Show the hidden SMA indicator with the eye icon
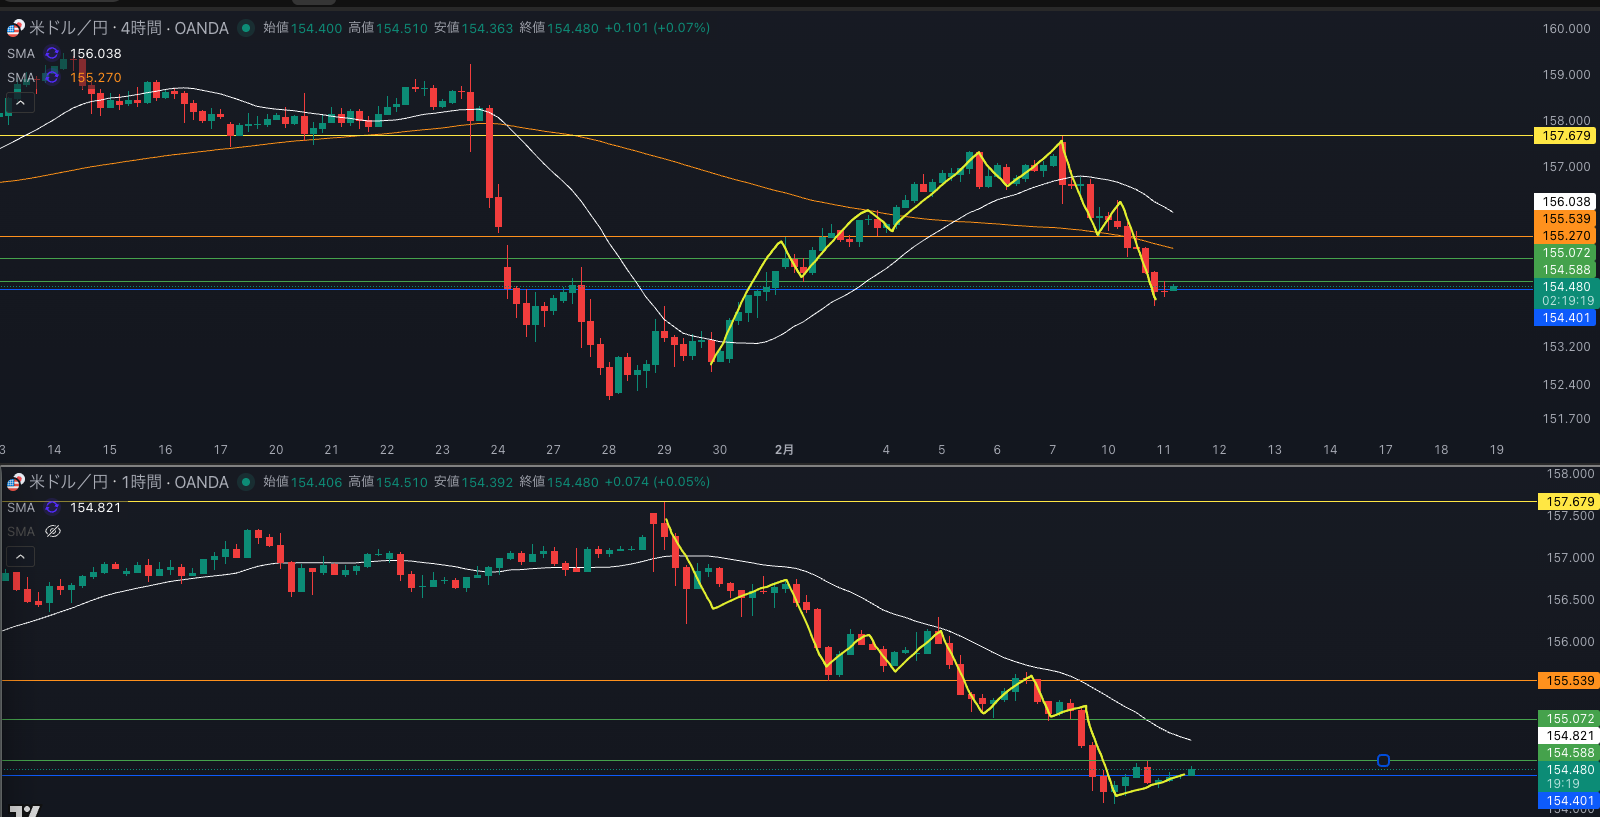 [x=53, y=532]
